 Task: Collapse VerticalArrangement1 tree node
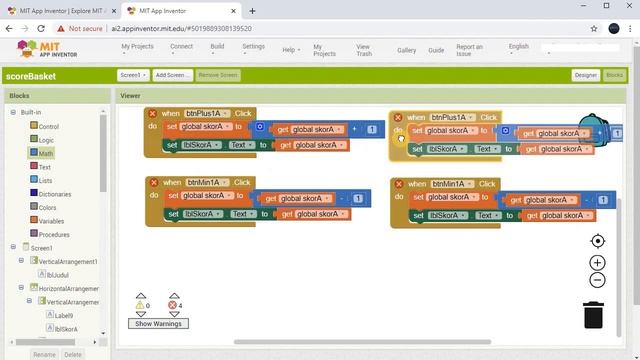click(21, 260)
